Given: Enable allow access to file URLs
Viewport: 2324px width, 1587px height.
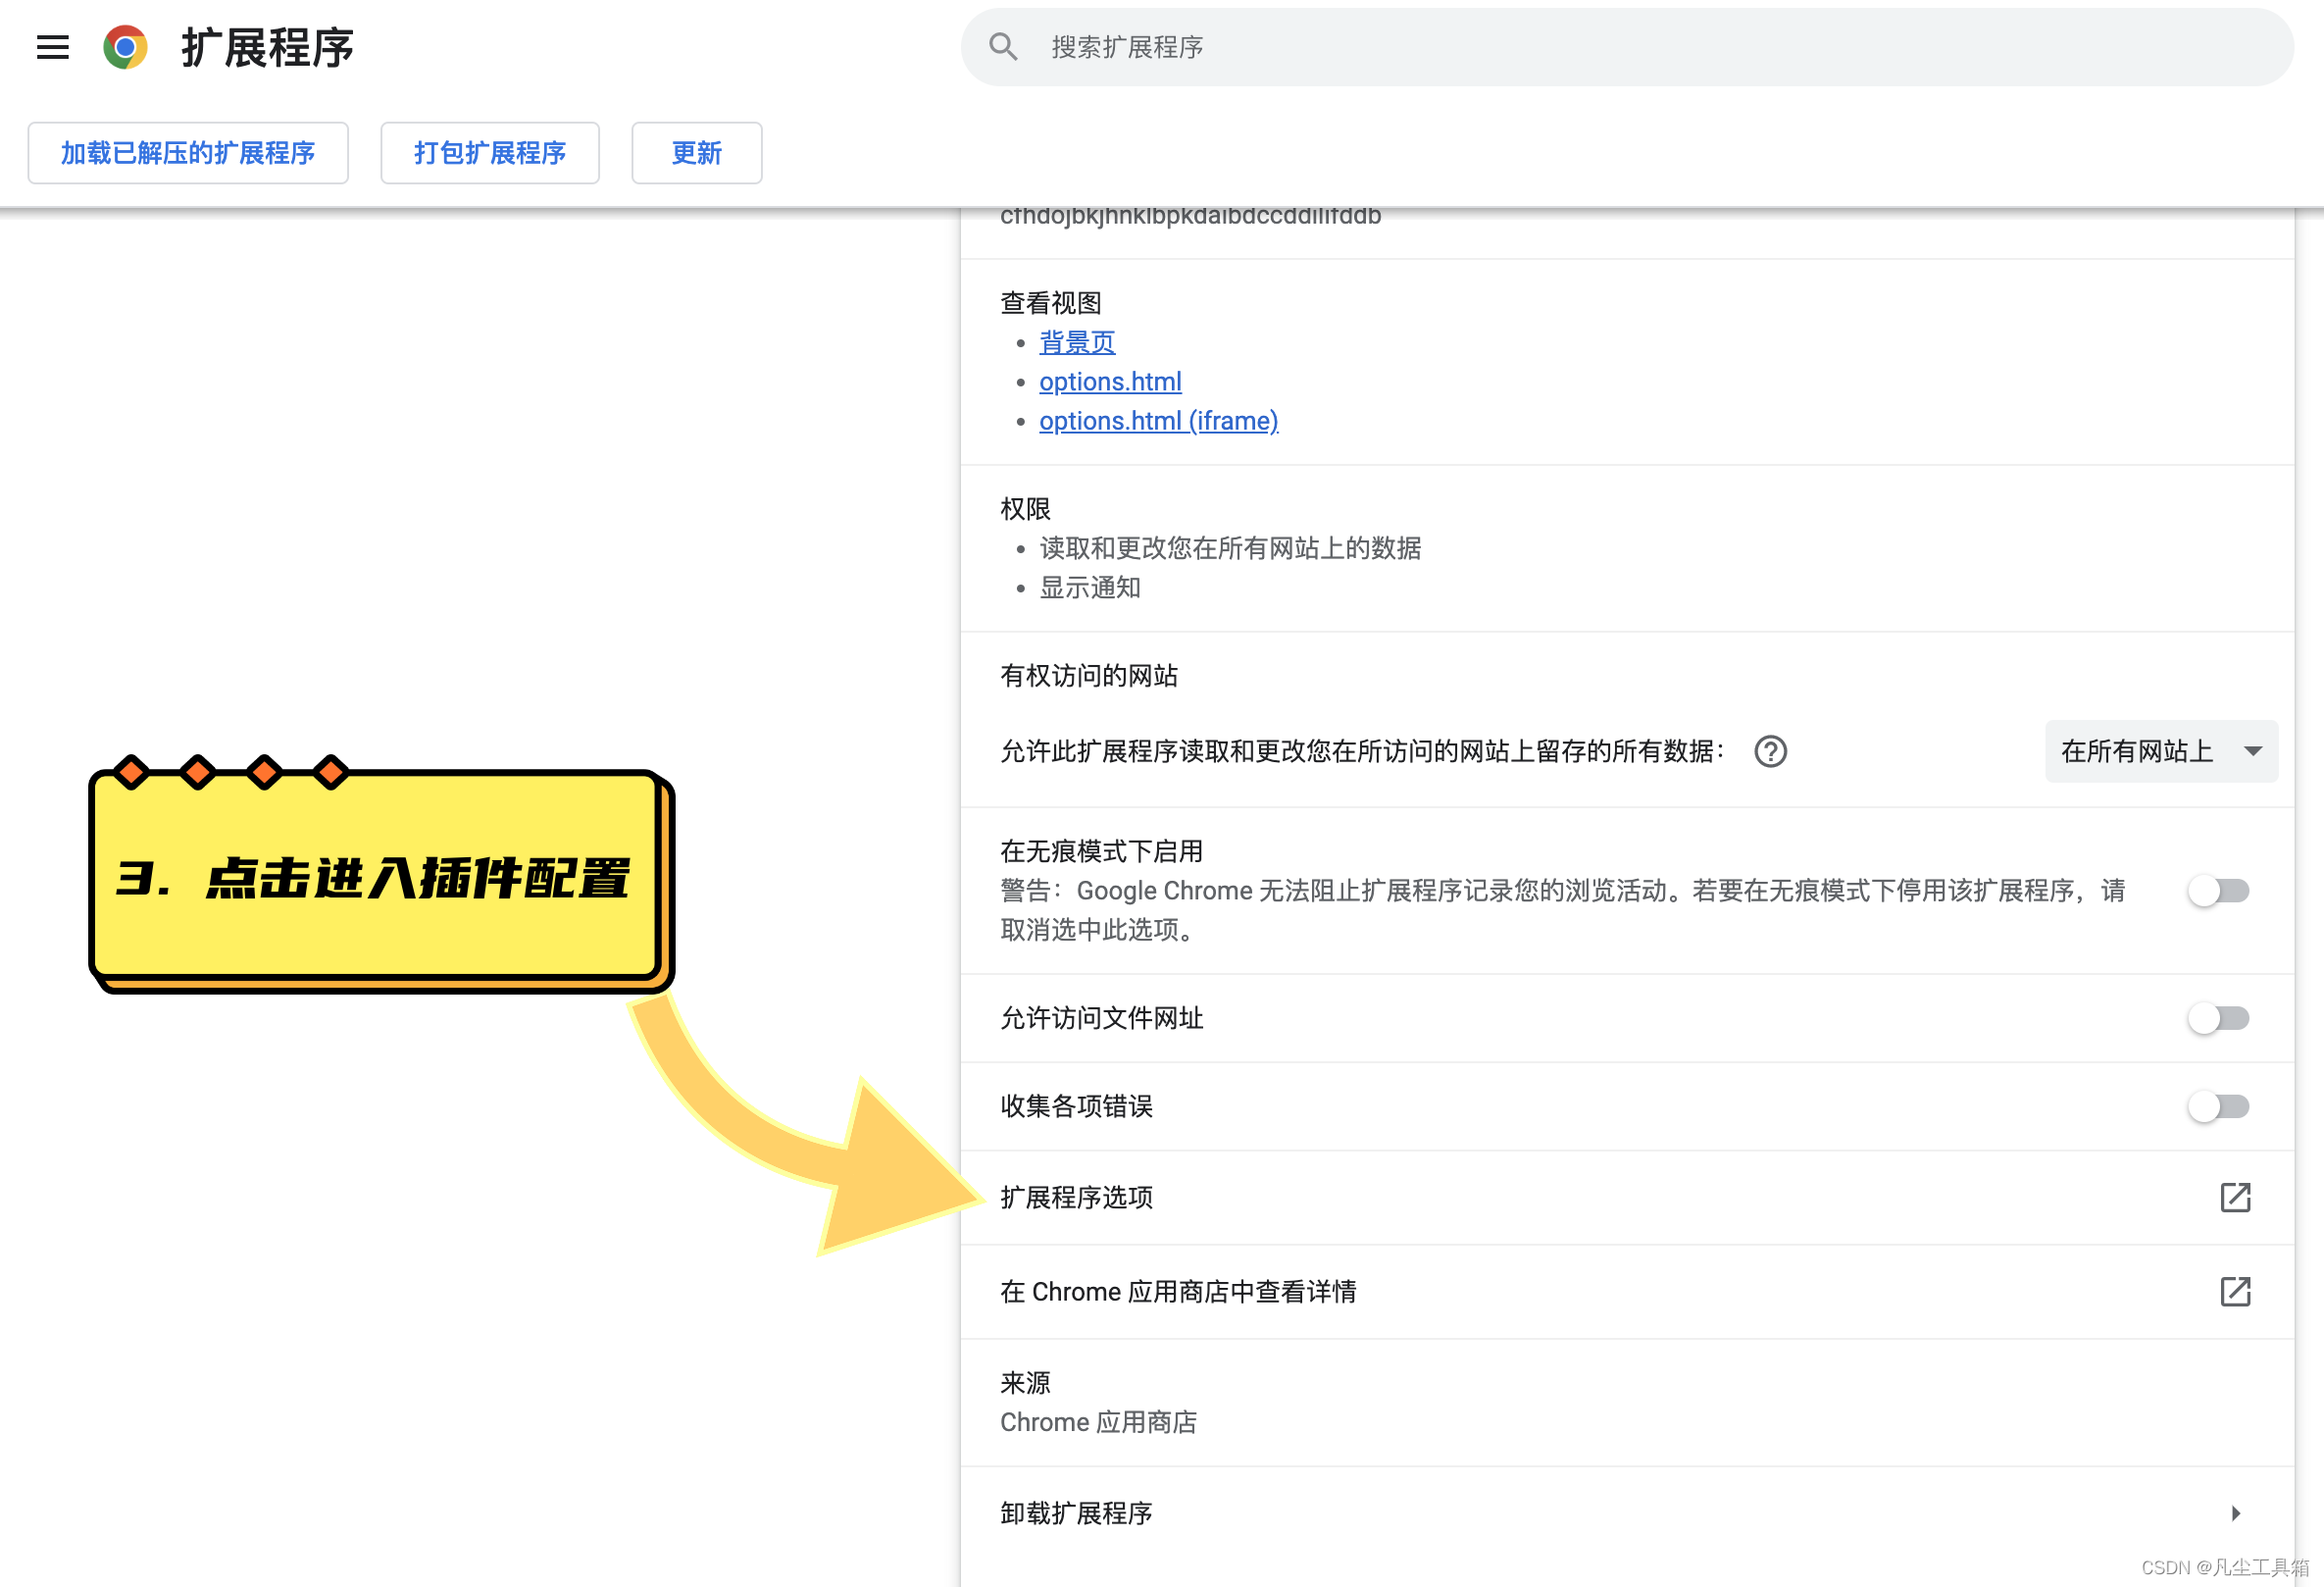Looking at the screenshot, I should click(x=2217, y=1018).
